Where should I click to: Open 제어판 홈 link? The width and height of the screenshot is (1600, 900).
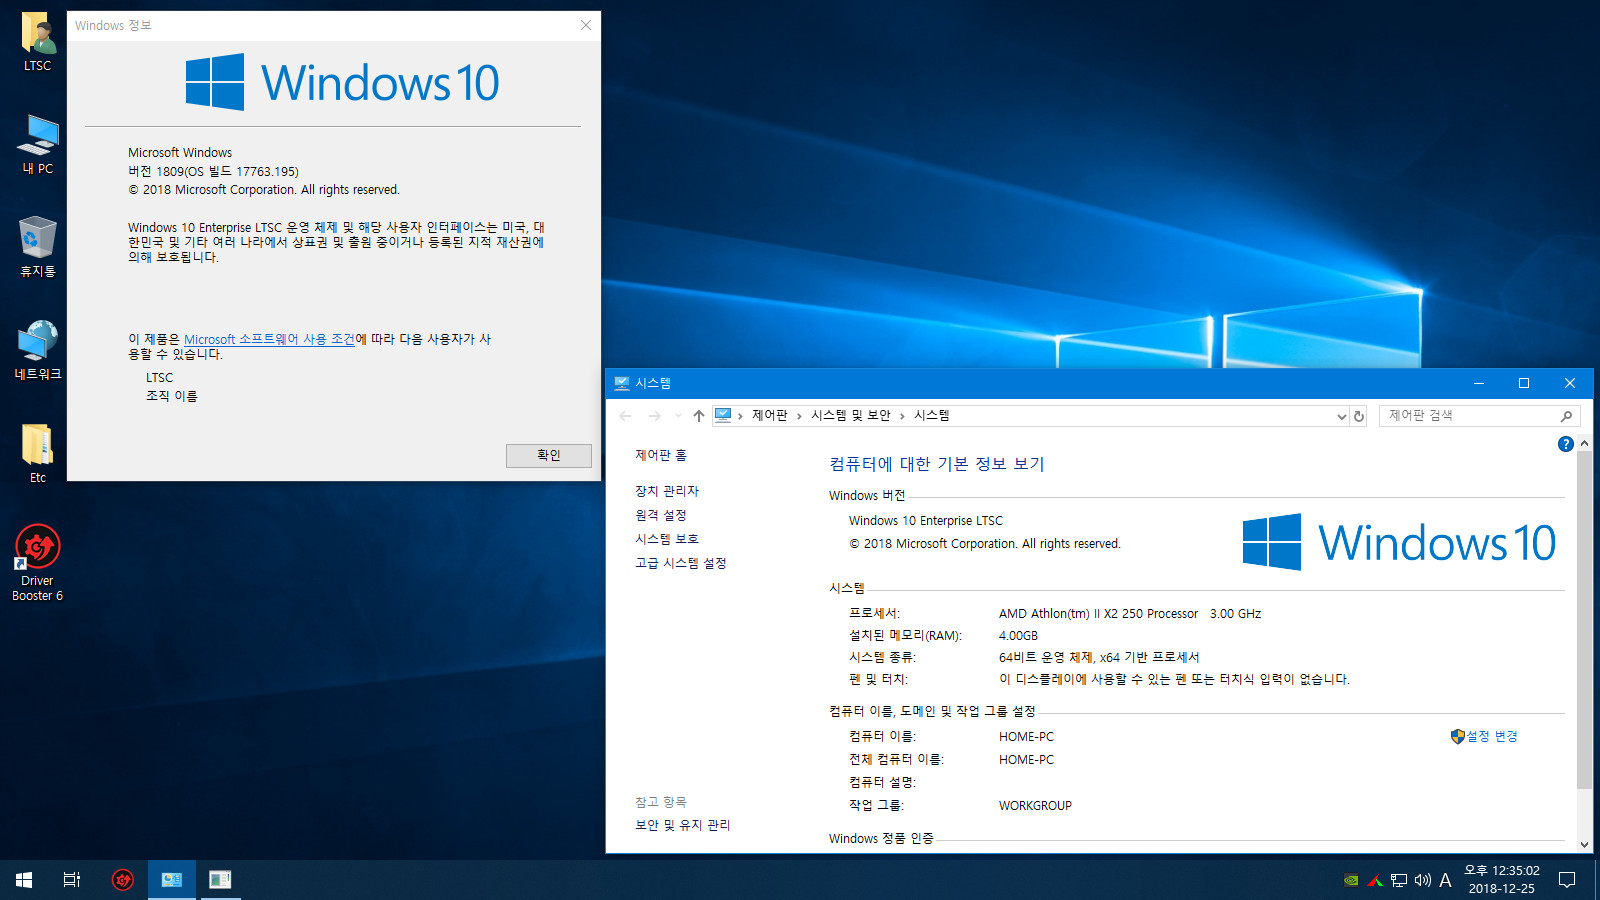(x=661, y=455)
